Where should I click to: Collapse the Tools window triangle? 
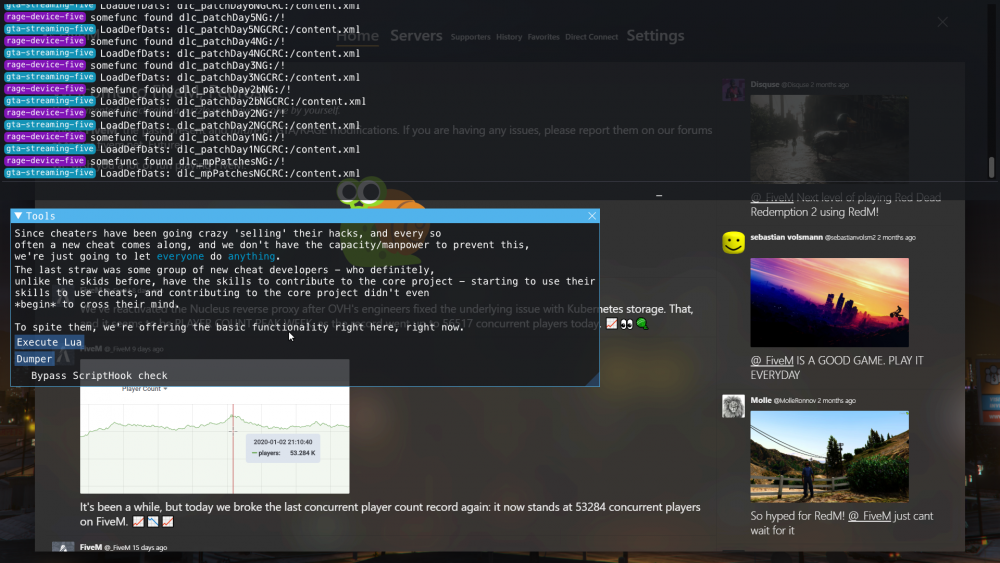coord(18,216)
